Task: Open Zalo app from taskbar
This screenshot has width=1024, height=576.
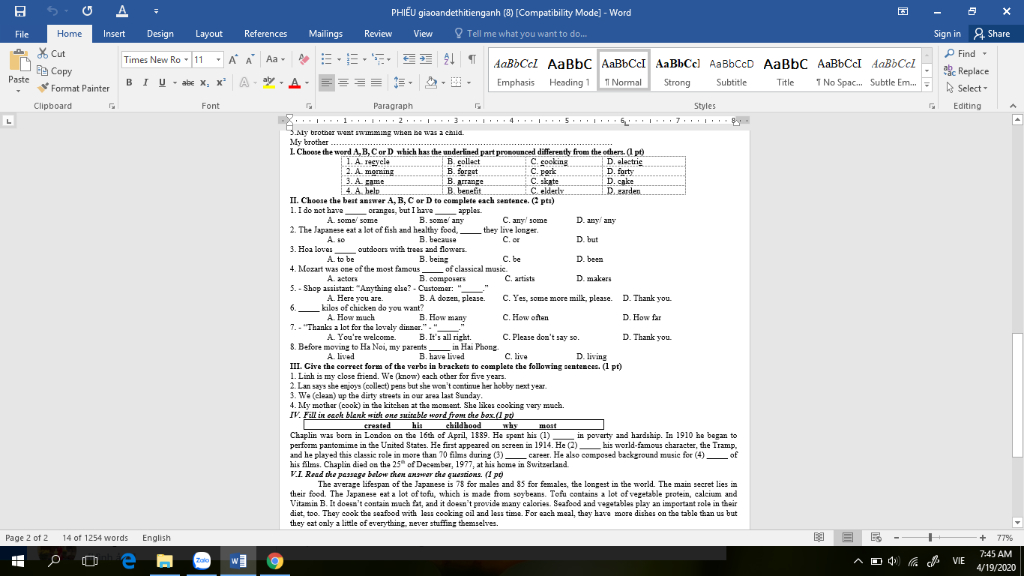Action: click(202, 561)
